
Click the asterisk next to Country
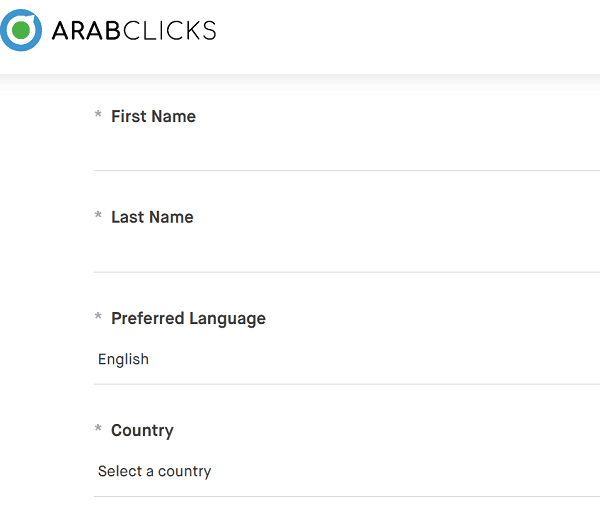coord(98,428)
